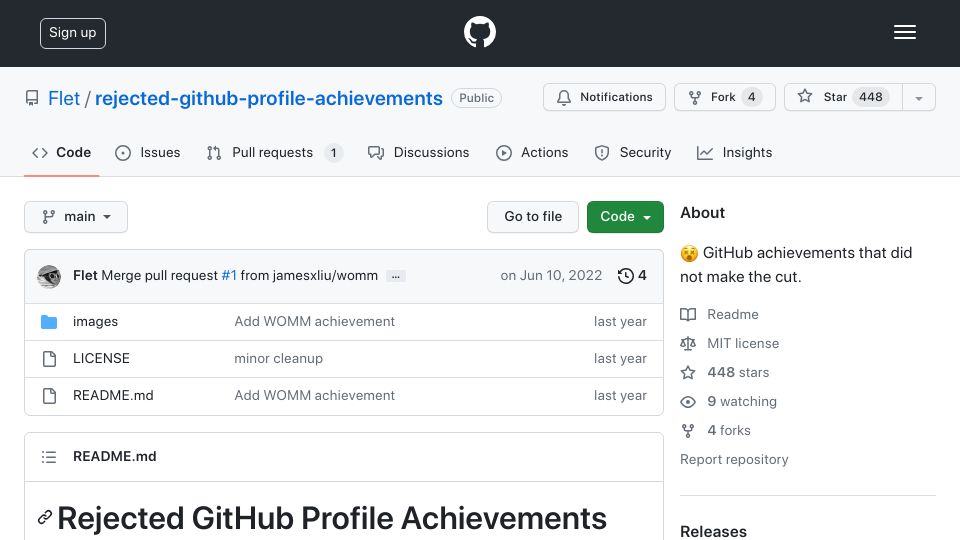This screenshot has height=540, width=960.
Task: Switch to the Issues tab
Action: click(x=148, y=152)
